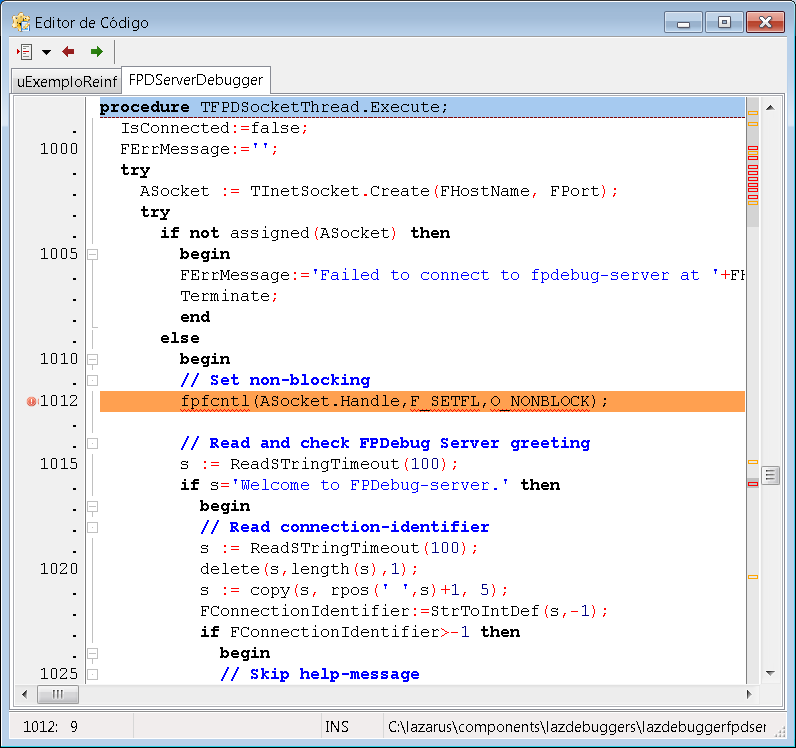Click the unit/form list toolbar icon
The width and height of the screenshot is (796, 748).
(x=25, y=51)
